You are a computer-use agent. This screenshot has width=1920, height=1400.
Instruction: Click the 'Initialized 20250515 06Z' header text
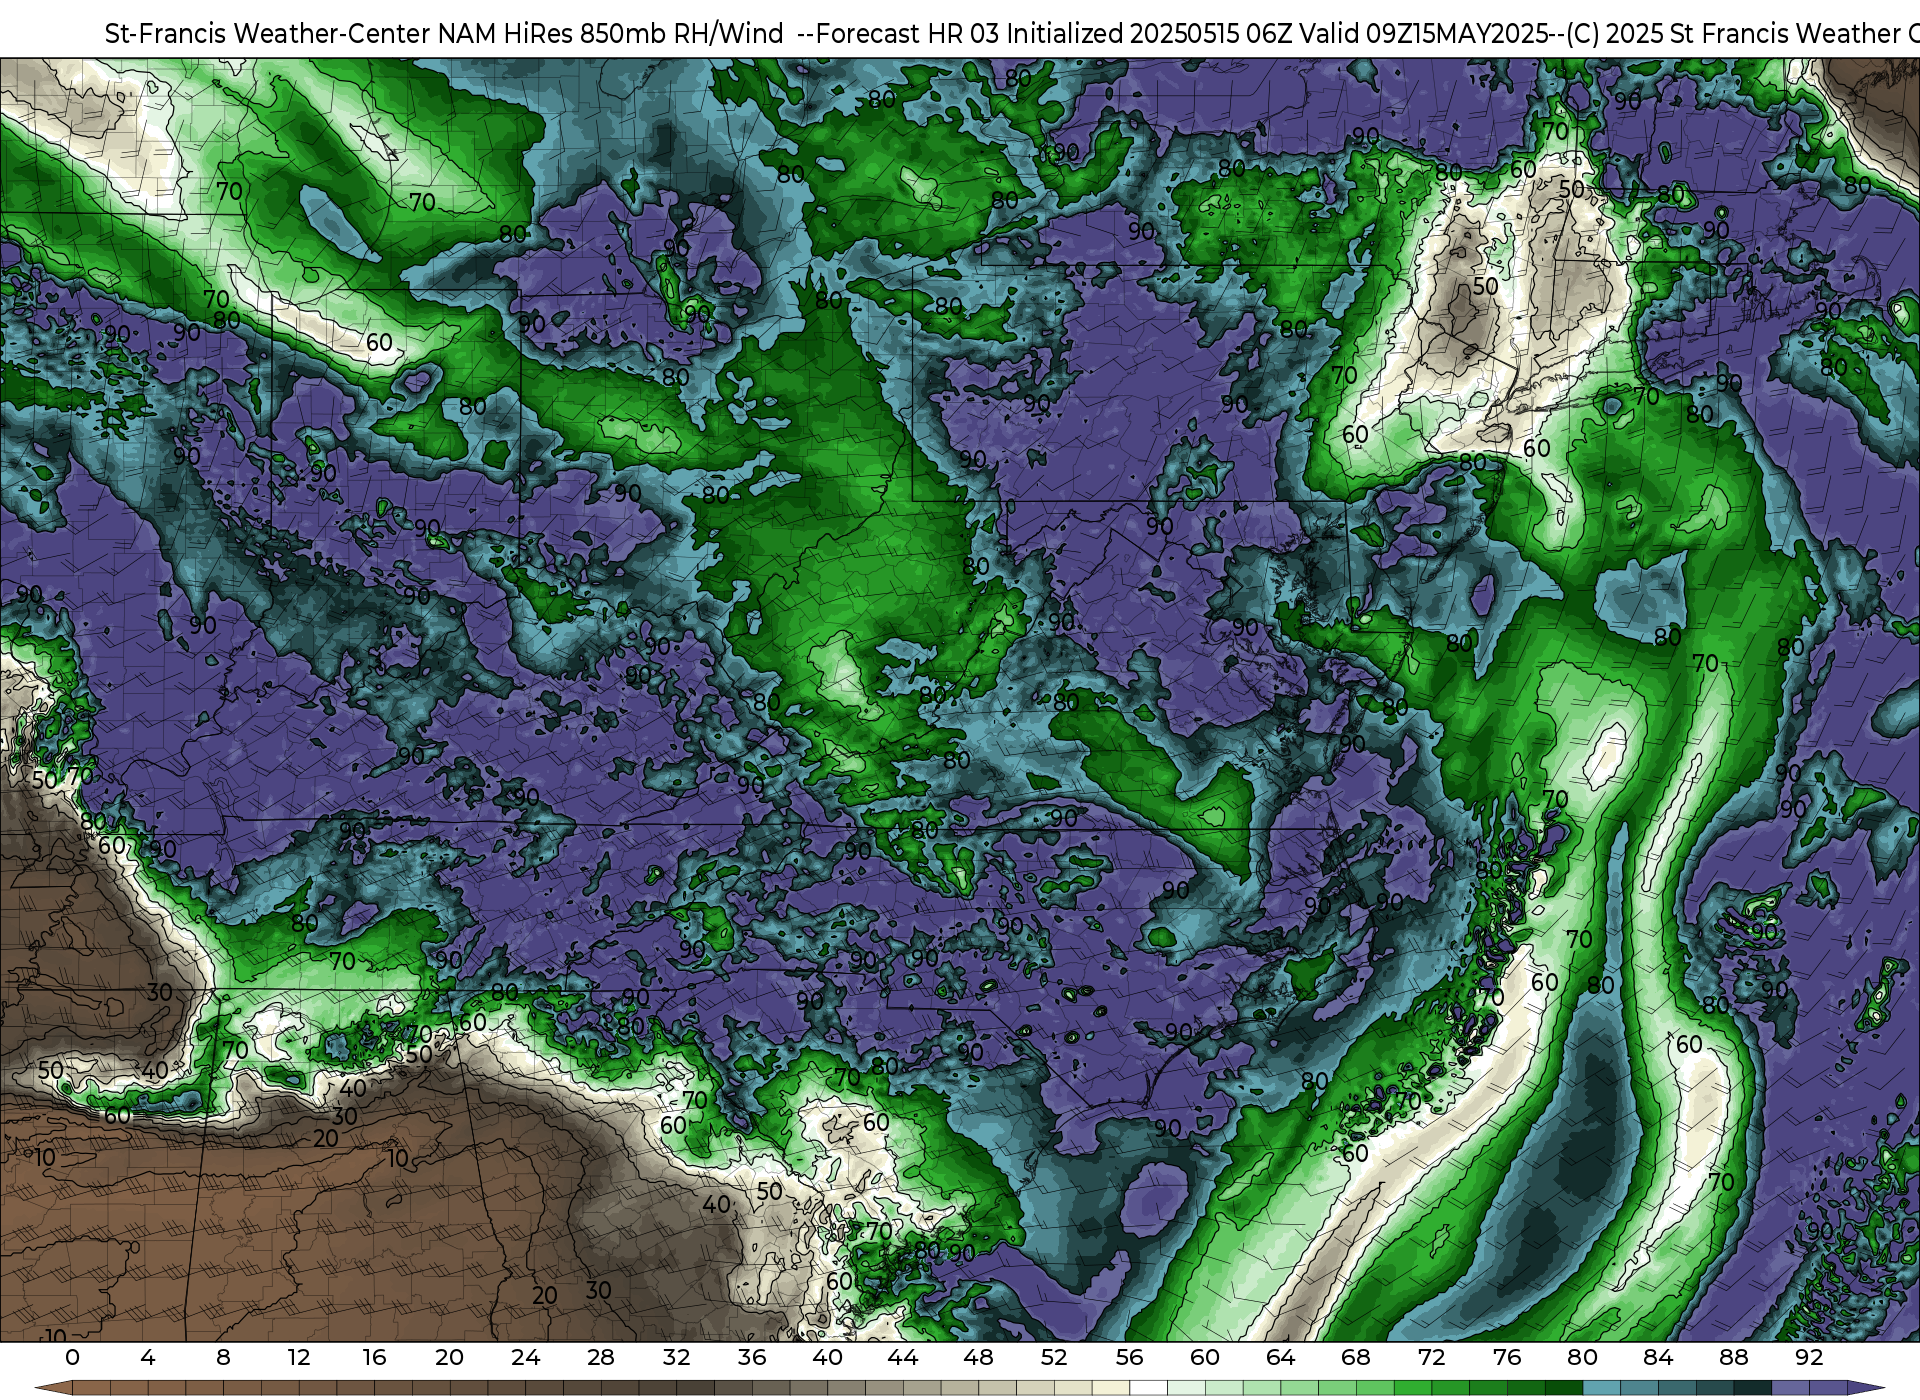click(1150, 34)
